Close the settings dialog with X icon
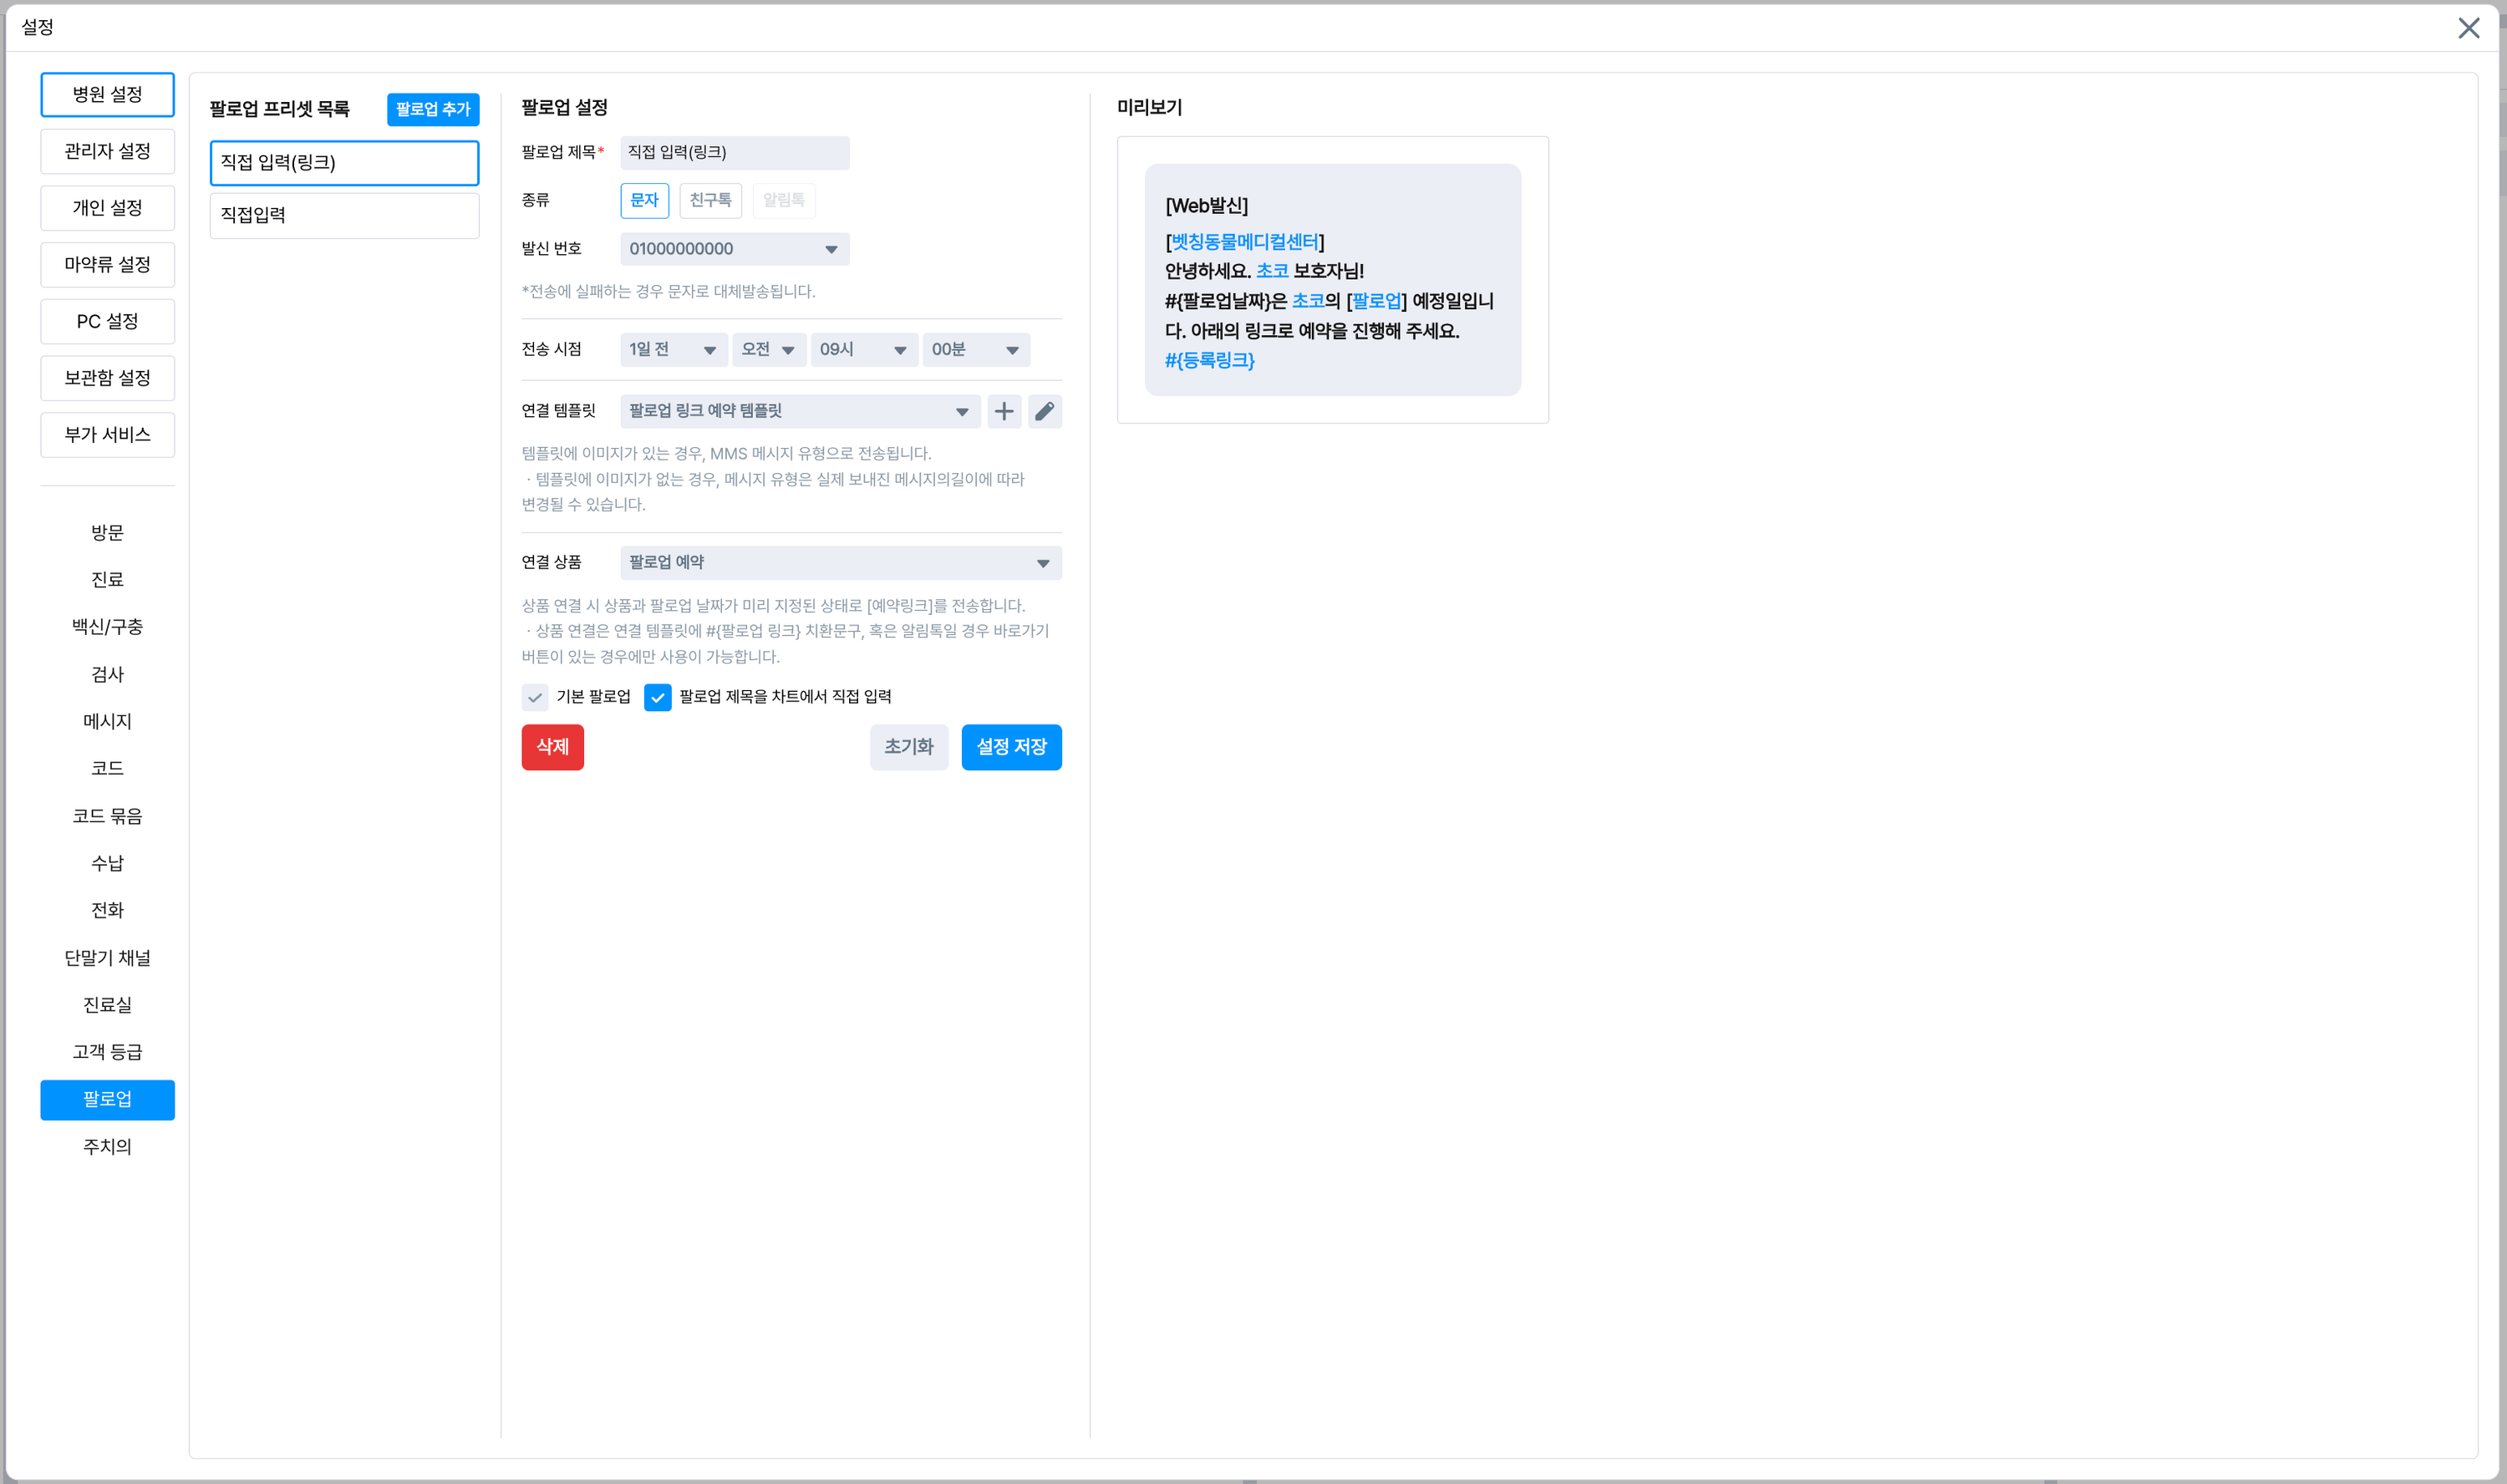2507x1484 pixels. (x=2468, y=28)
